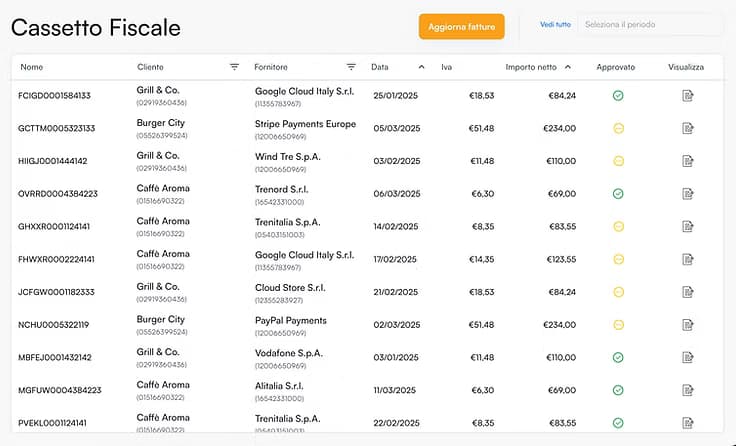Click the Nome column header
The width and height of the screenshot is (736, 446).
[31, 67]
